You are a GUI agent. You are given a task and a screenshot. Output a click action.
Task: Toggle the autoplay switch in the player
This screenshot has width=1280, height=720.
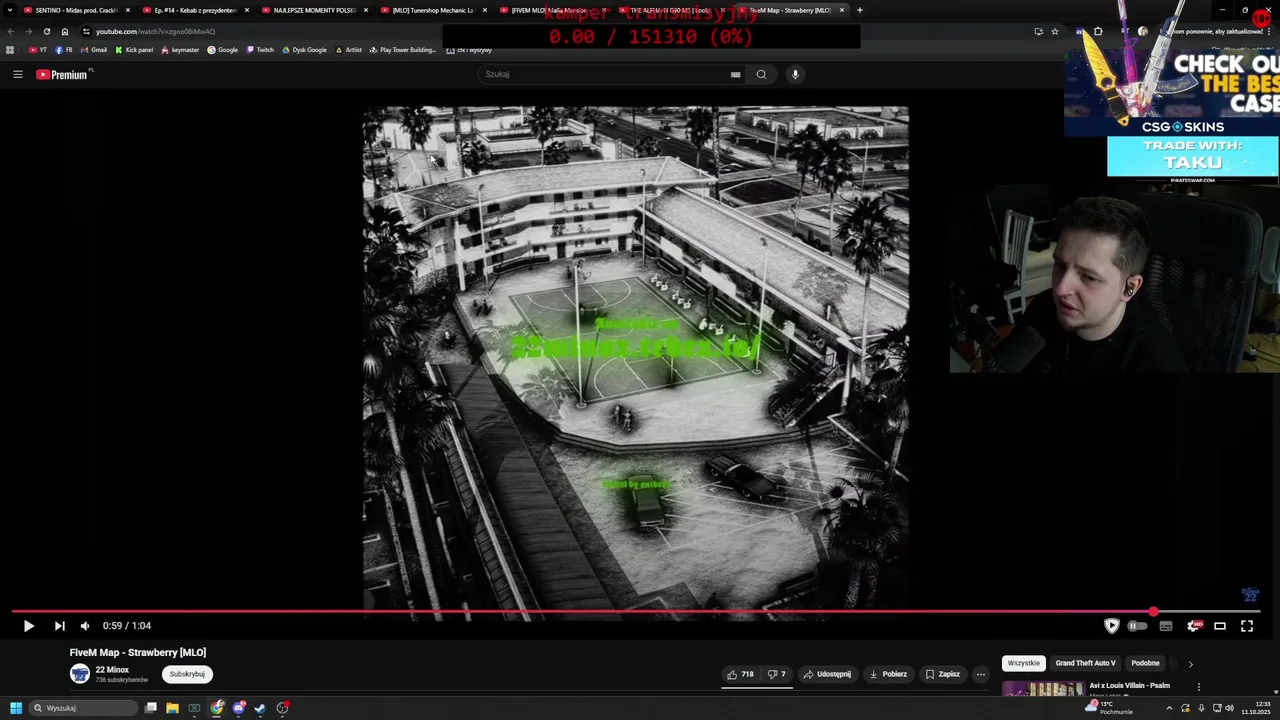pyautogui.click(x=1137, y=626)
